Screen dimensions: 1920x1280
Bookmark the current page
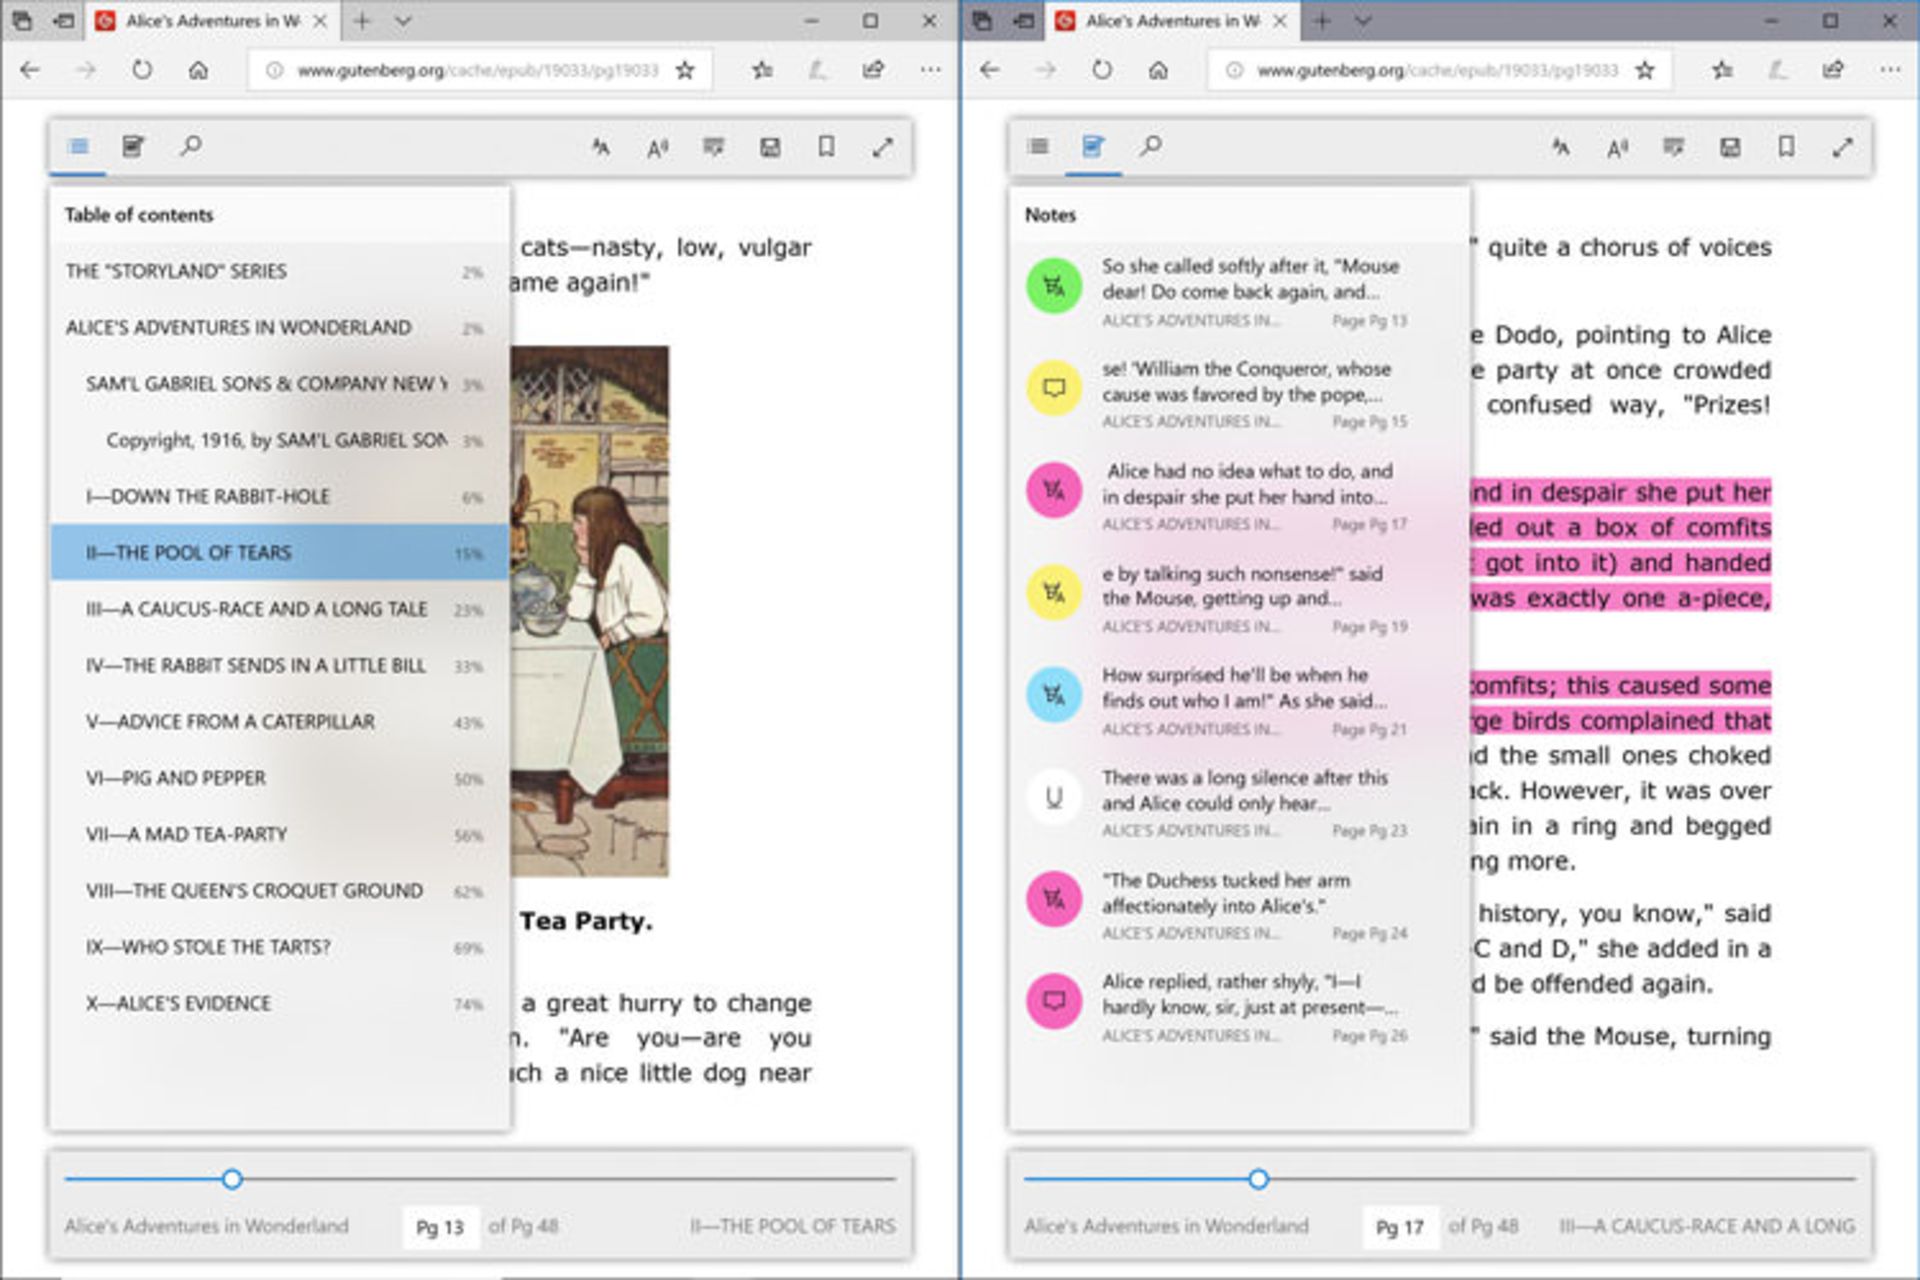[825, 147]
